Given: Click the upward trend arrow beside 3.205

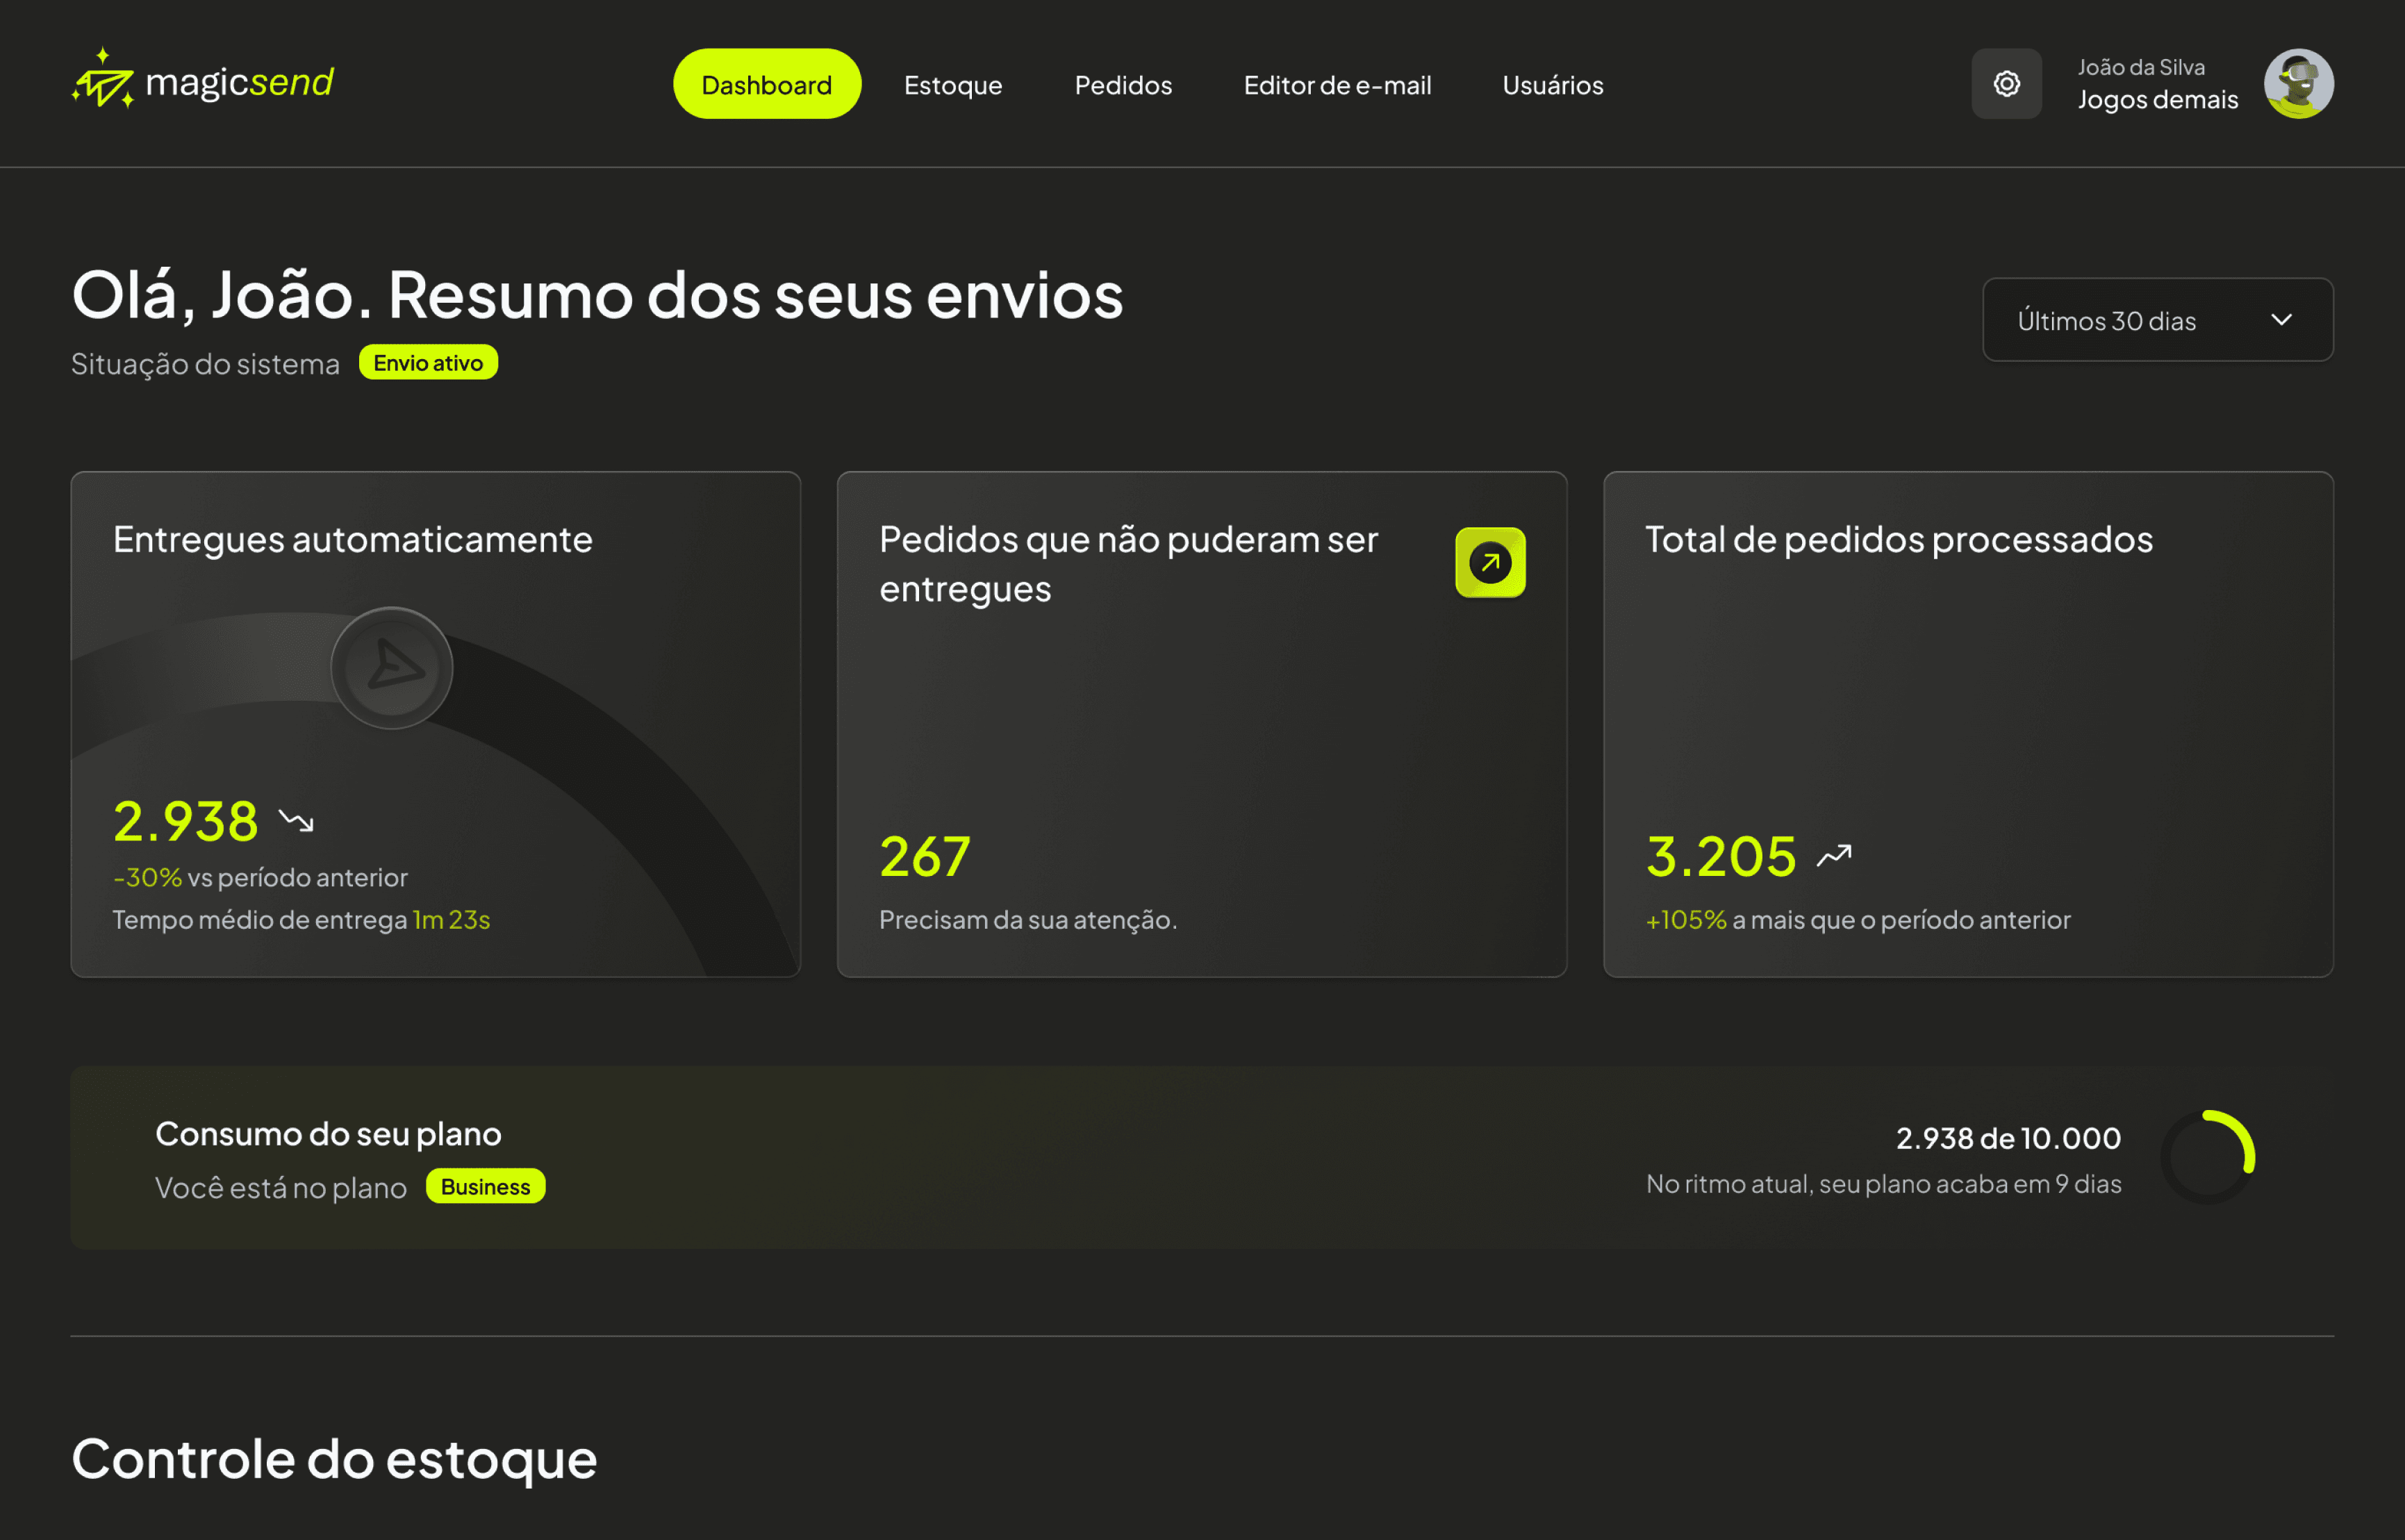Looking at the screenshot, I should pyautogui.click(x=1834, y=856).
